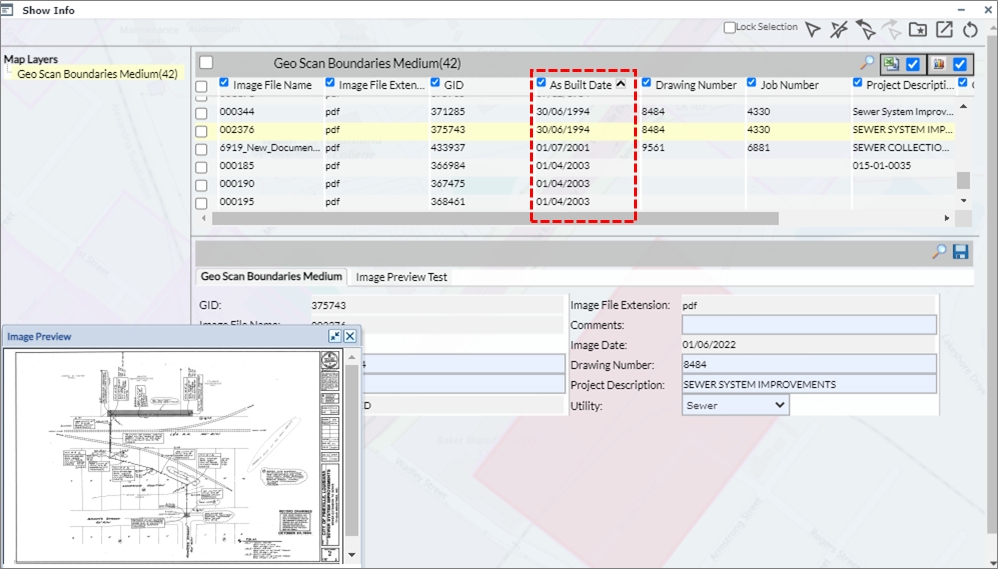
Task: Click the circular refresh icon
Action: 969,30
